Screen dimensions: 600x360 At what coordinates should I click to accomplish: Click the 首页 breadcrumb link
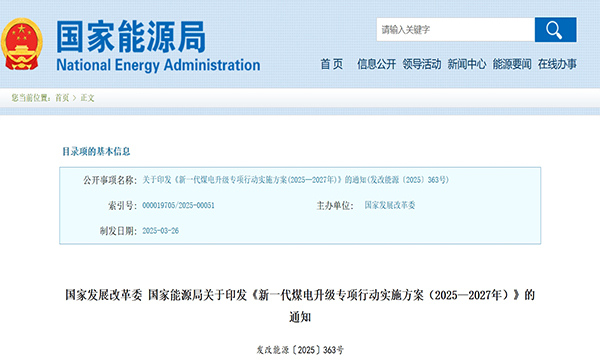[62, 98]
